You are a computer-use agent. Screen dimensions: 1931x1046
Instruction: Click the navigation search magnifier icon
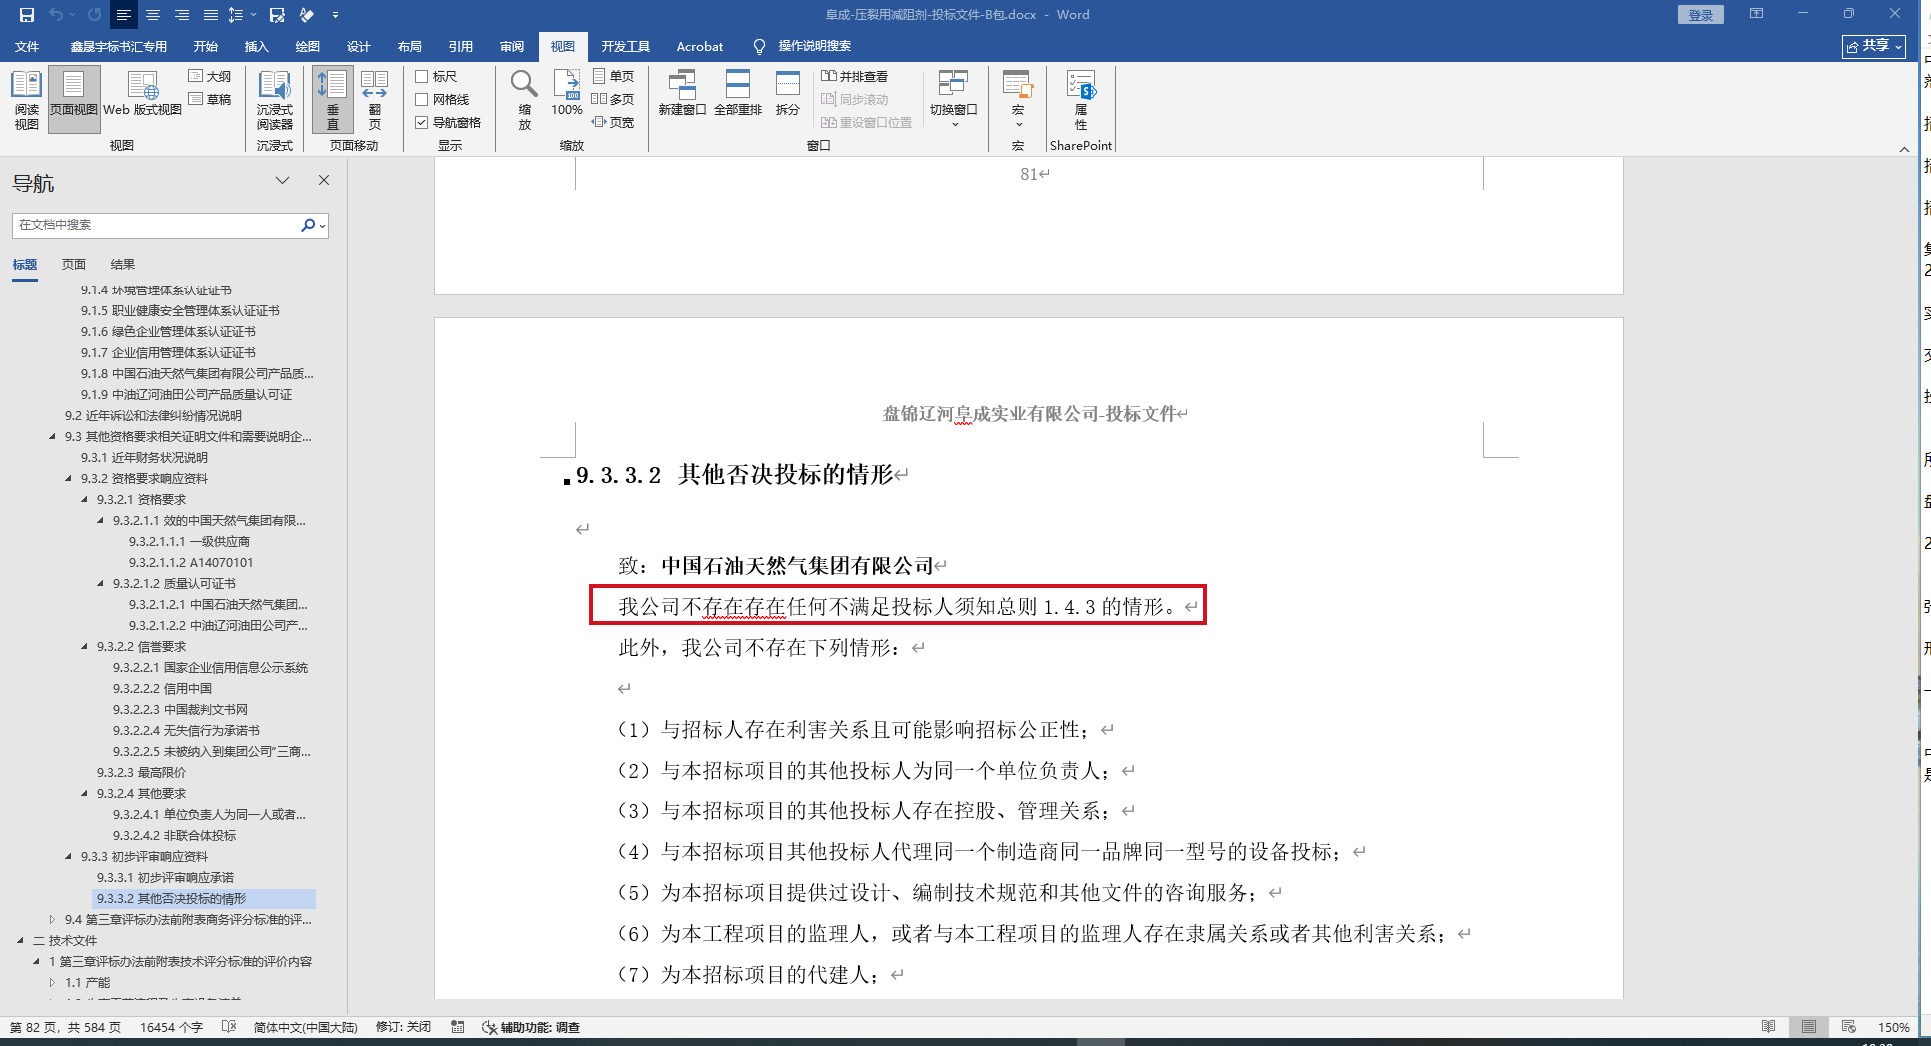click(x=308, y=225)
